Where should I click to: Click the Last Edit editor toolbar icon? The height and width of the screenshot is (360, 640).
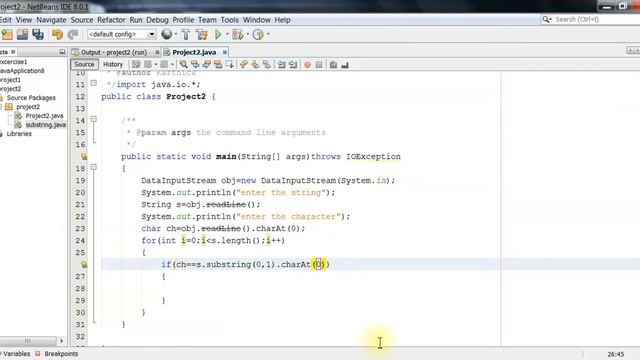point(136,64)
